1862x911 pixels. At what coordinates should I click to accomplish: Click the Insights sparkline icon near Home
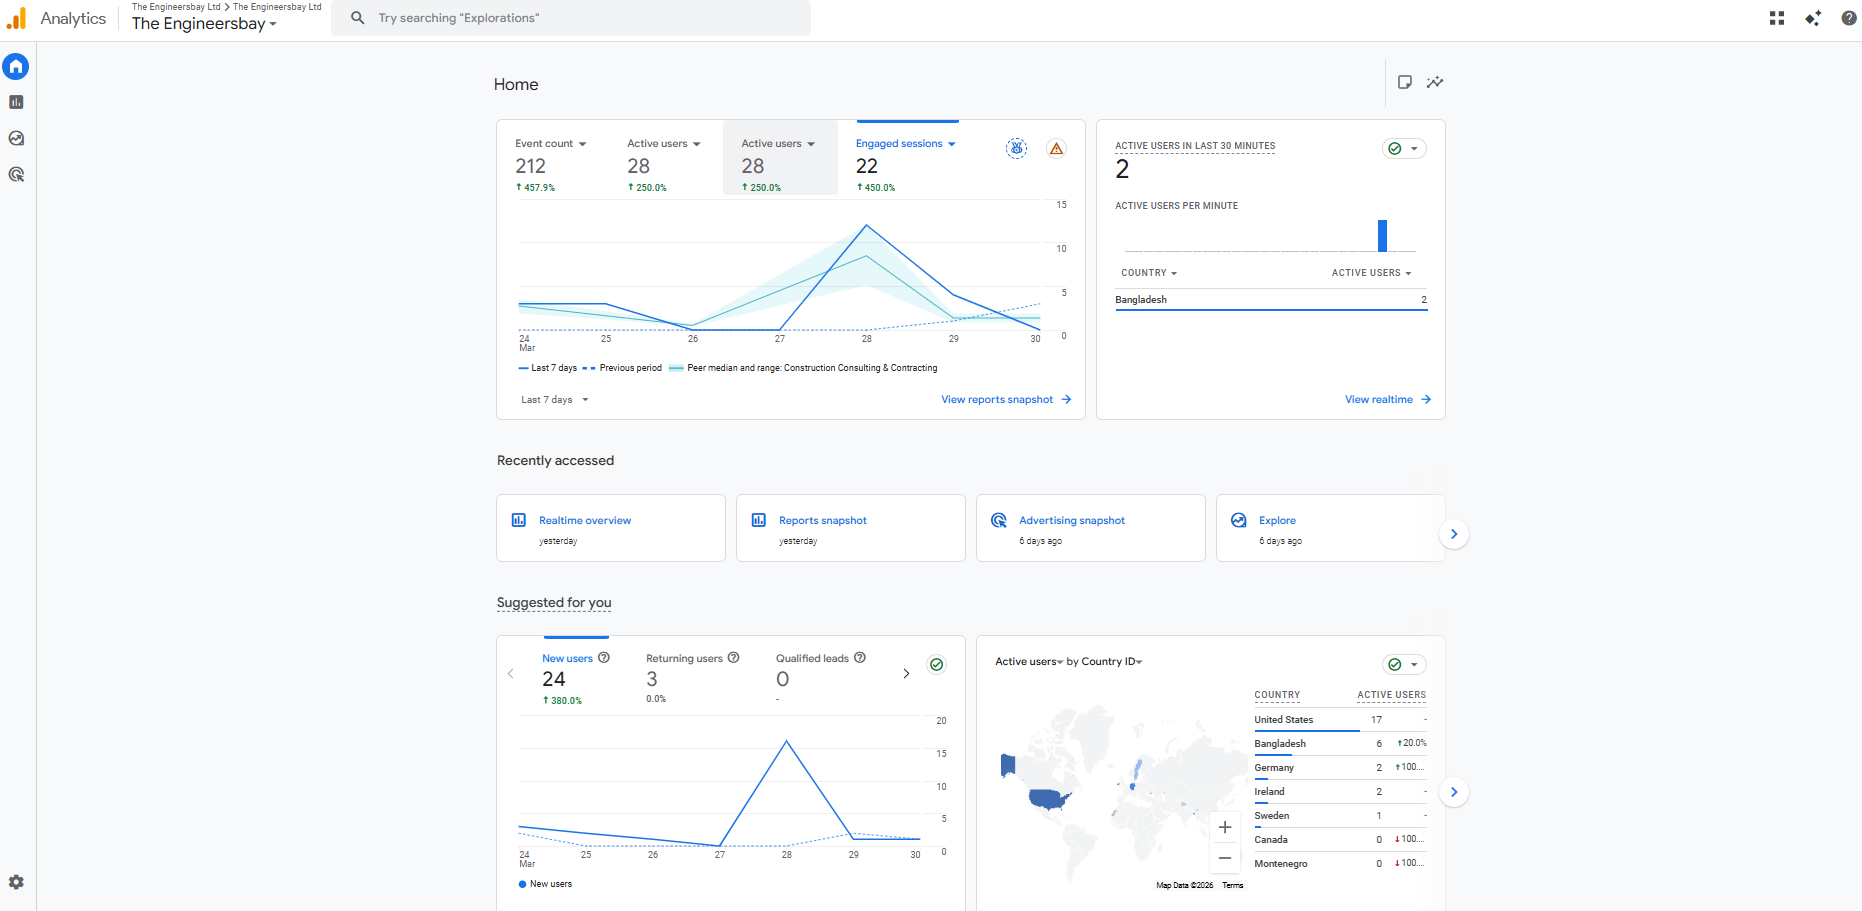coord(1435,82)
